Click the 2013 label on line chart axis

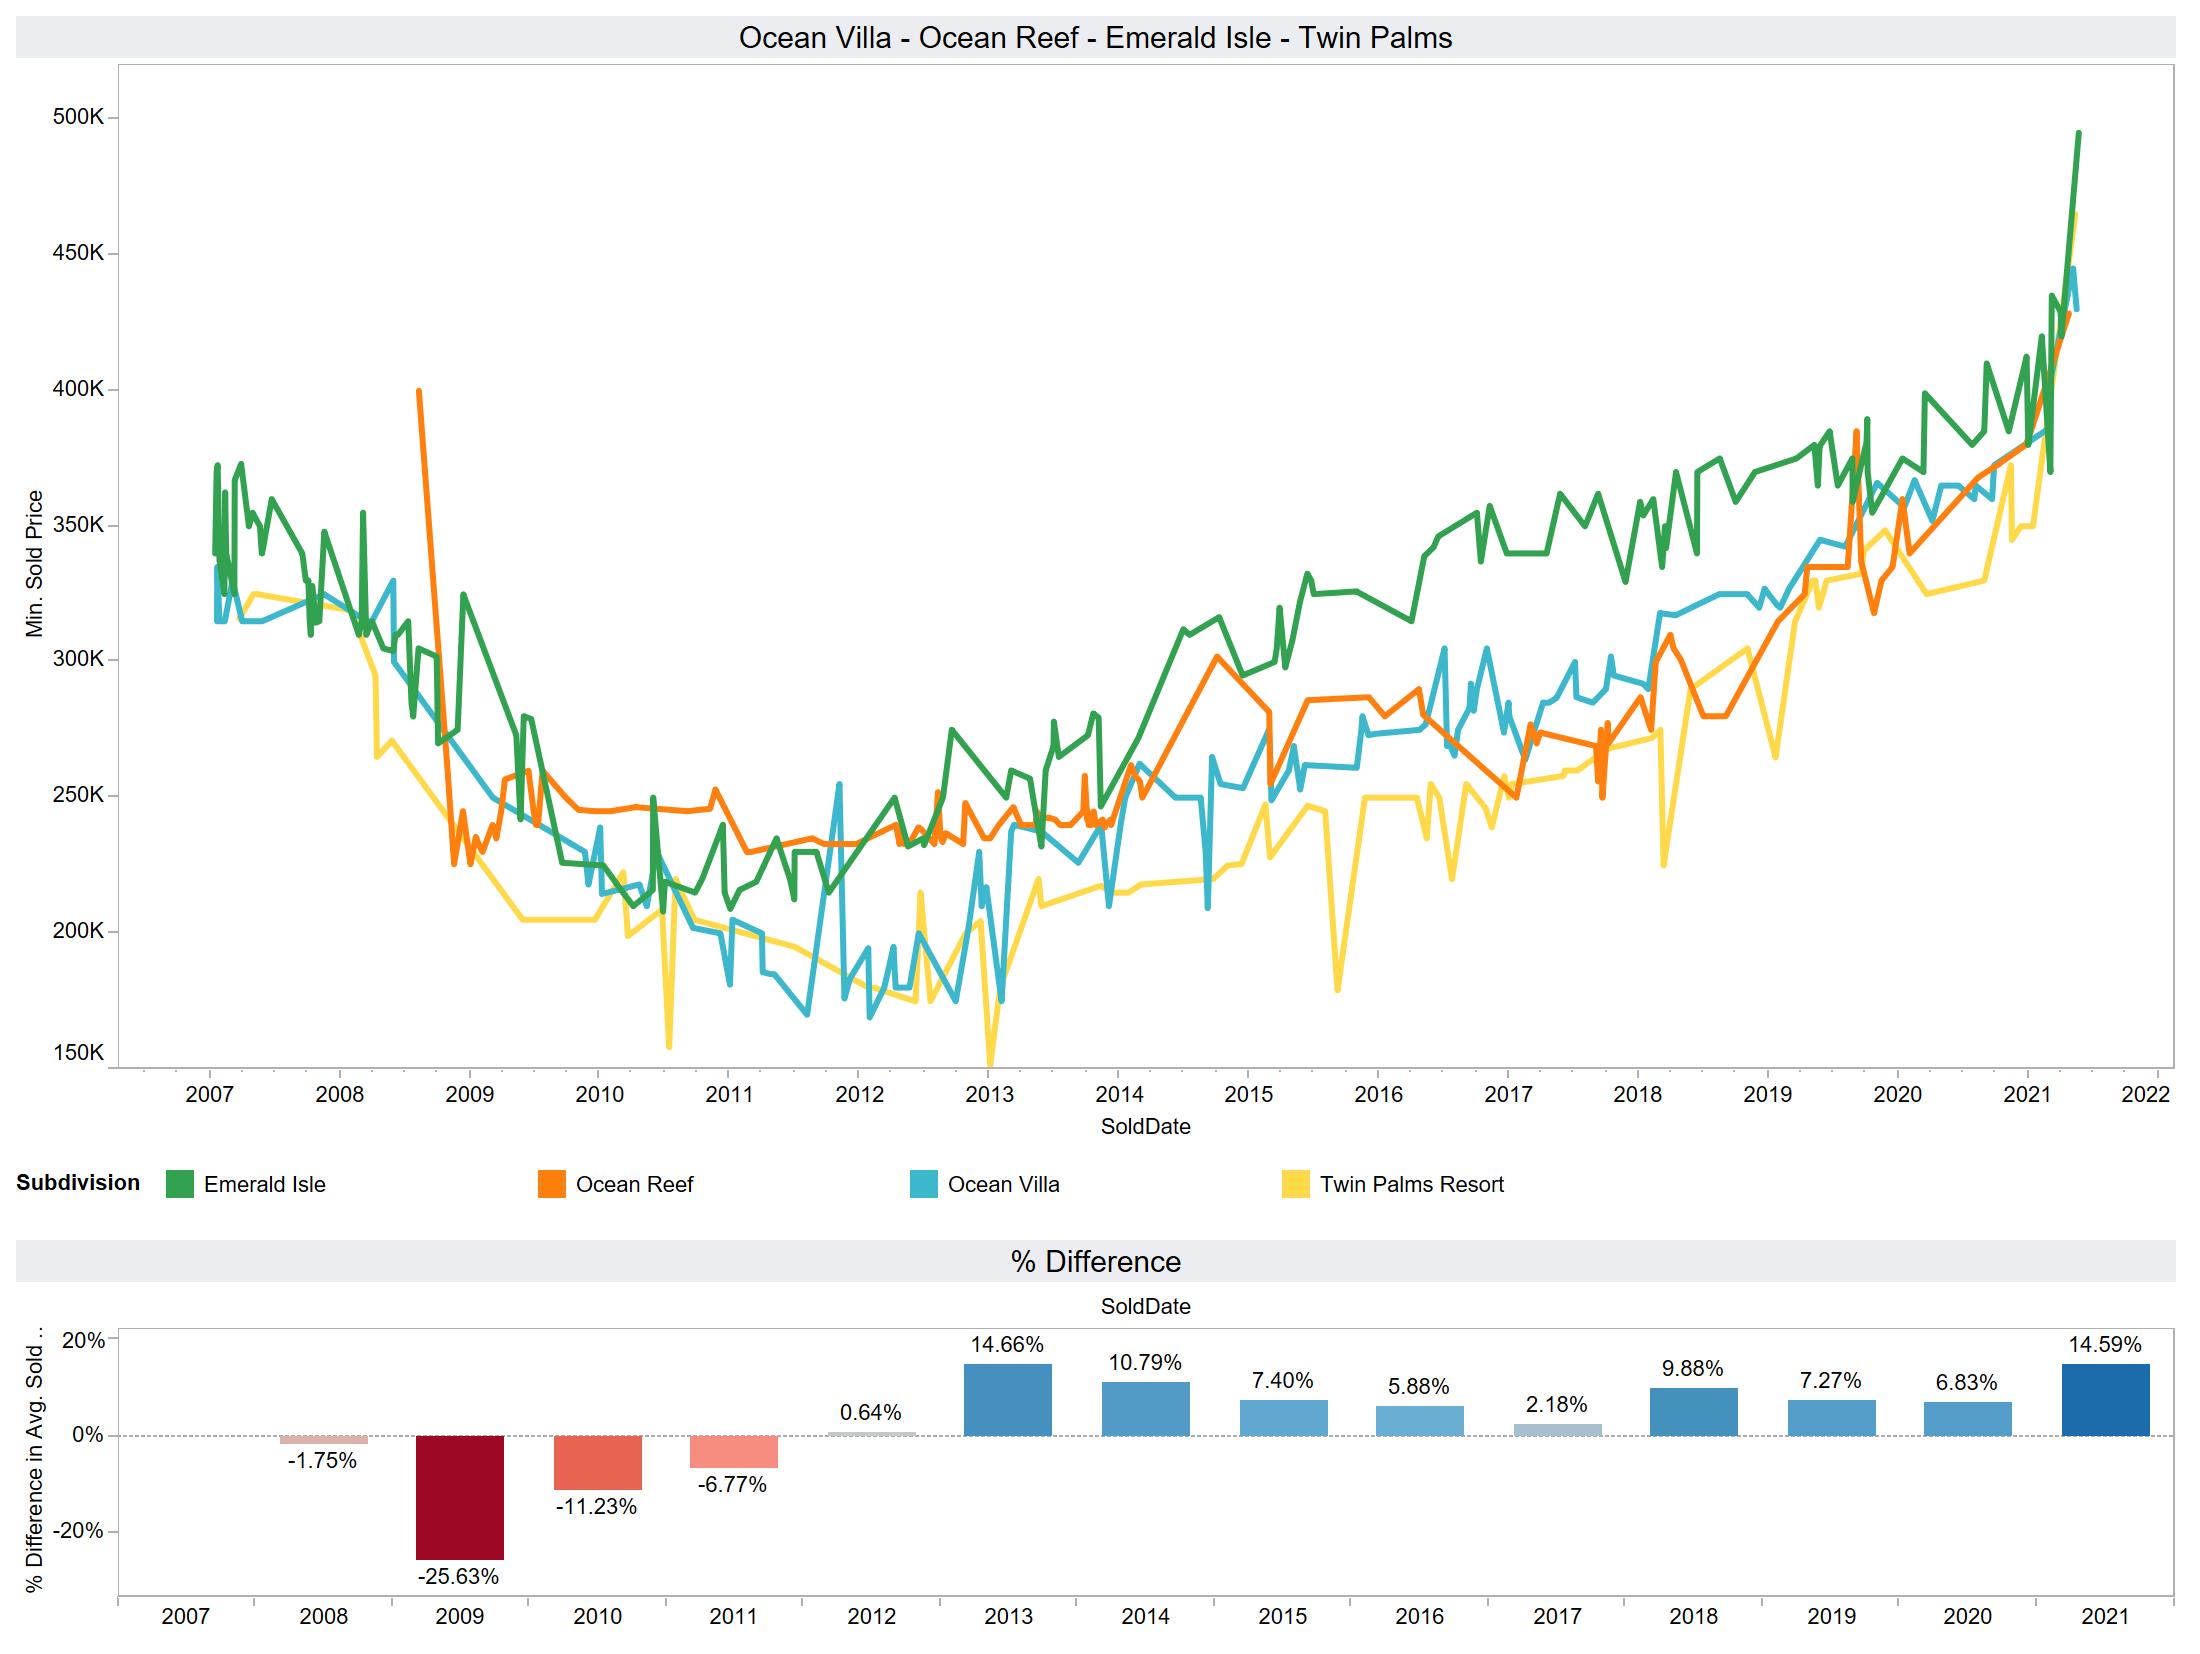989,1095
